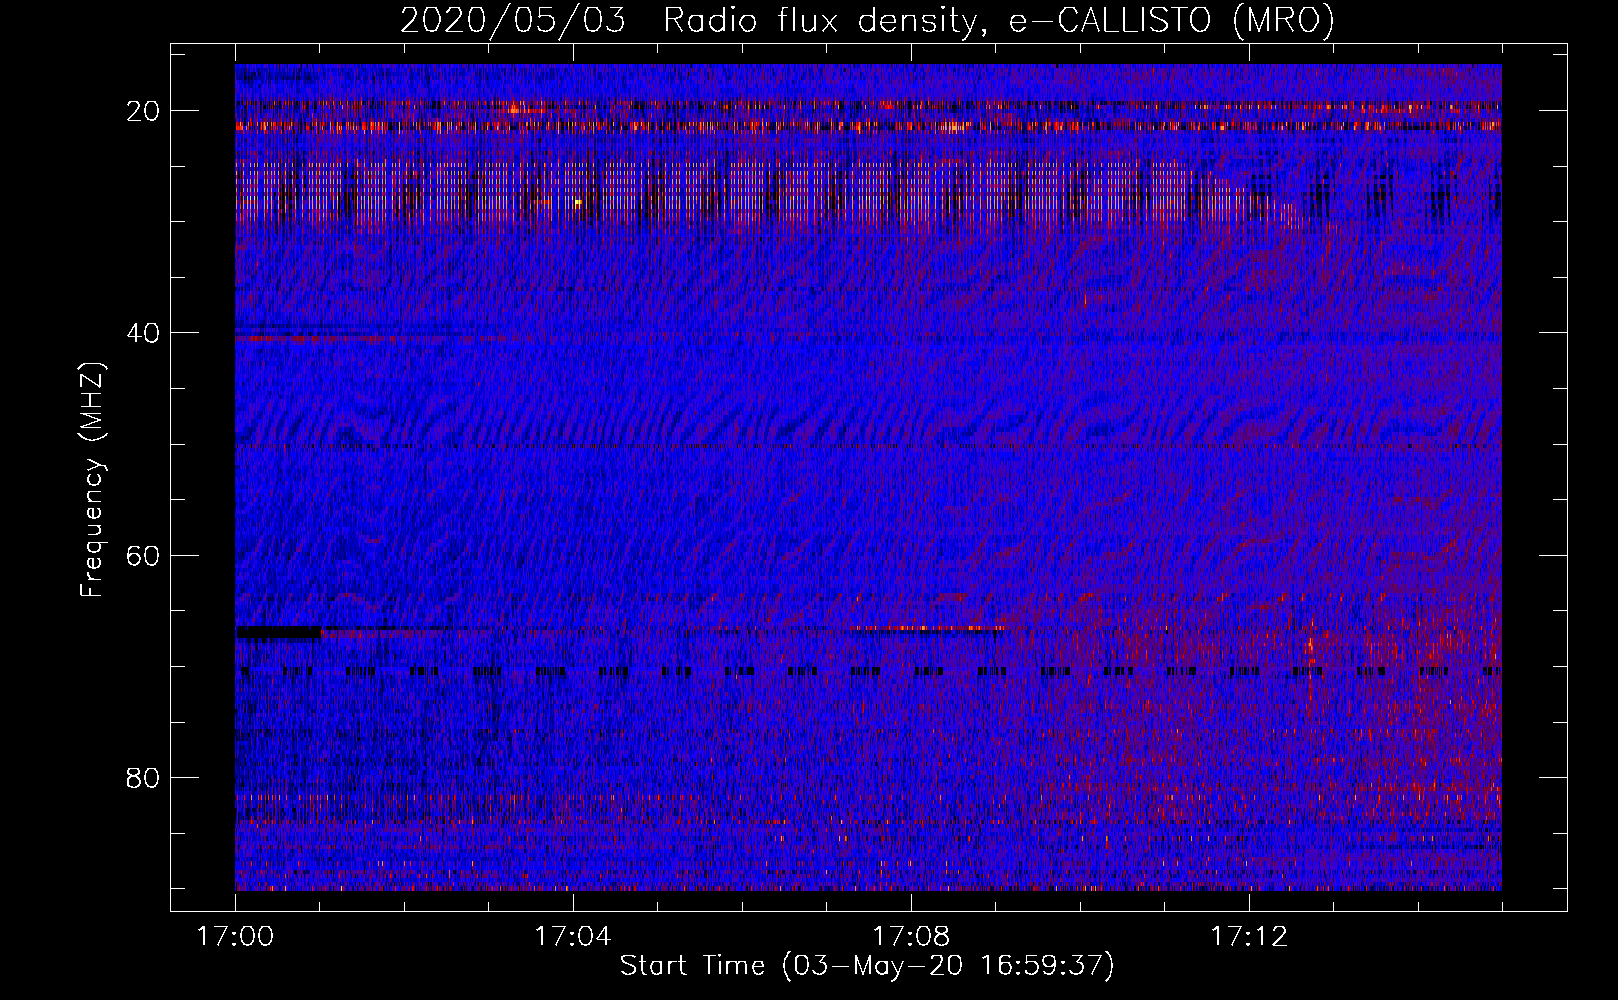Image resolution: width=1618 pixels, height=1000 pixels.
Task: Click the 17:04 time tick label
Action: [573, 937]
